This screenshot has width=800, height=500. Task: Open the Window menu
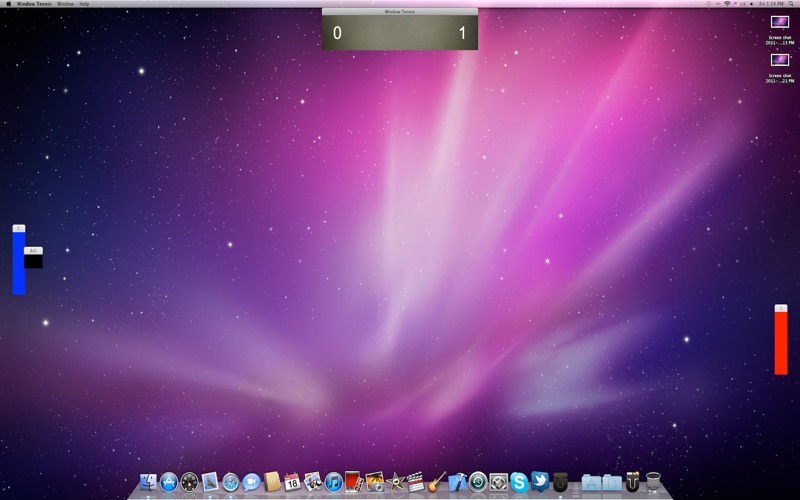click(65, 4)
